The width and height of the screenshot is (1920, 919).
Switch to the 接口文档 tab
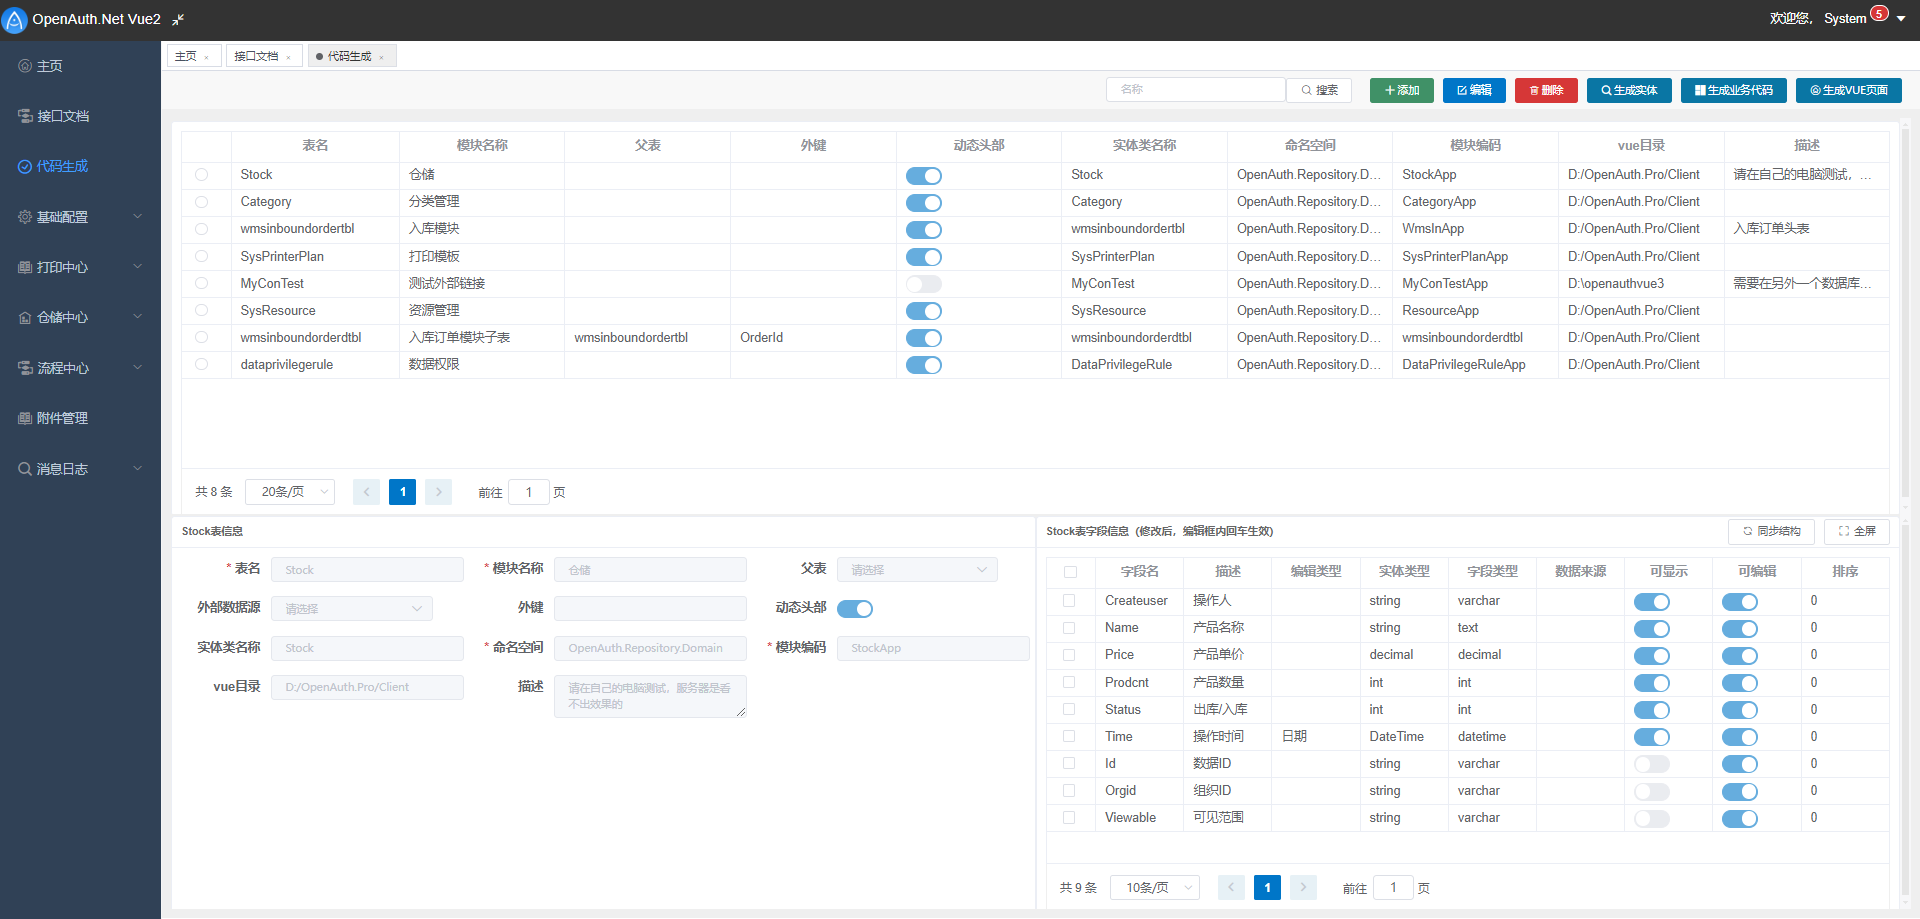[256, 56]
